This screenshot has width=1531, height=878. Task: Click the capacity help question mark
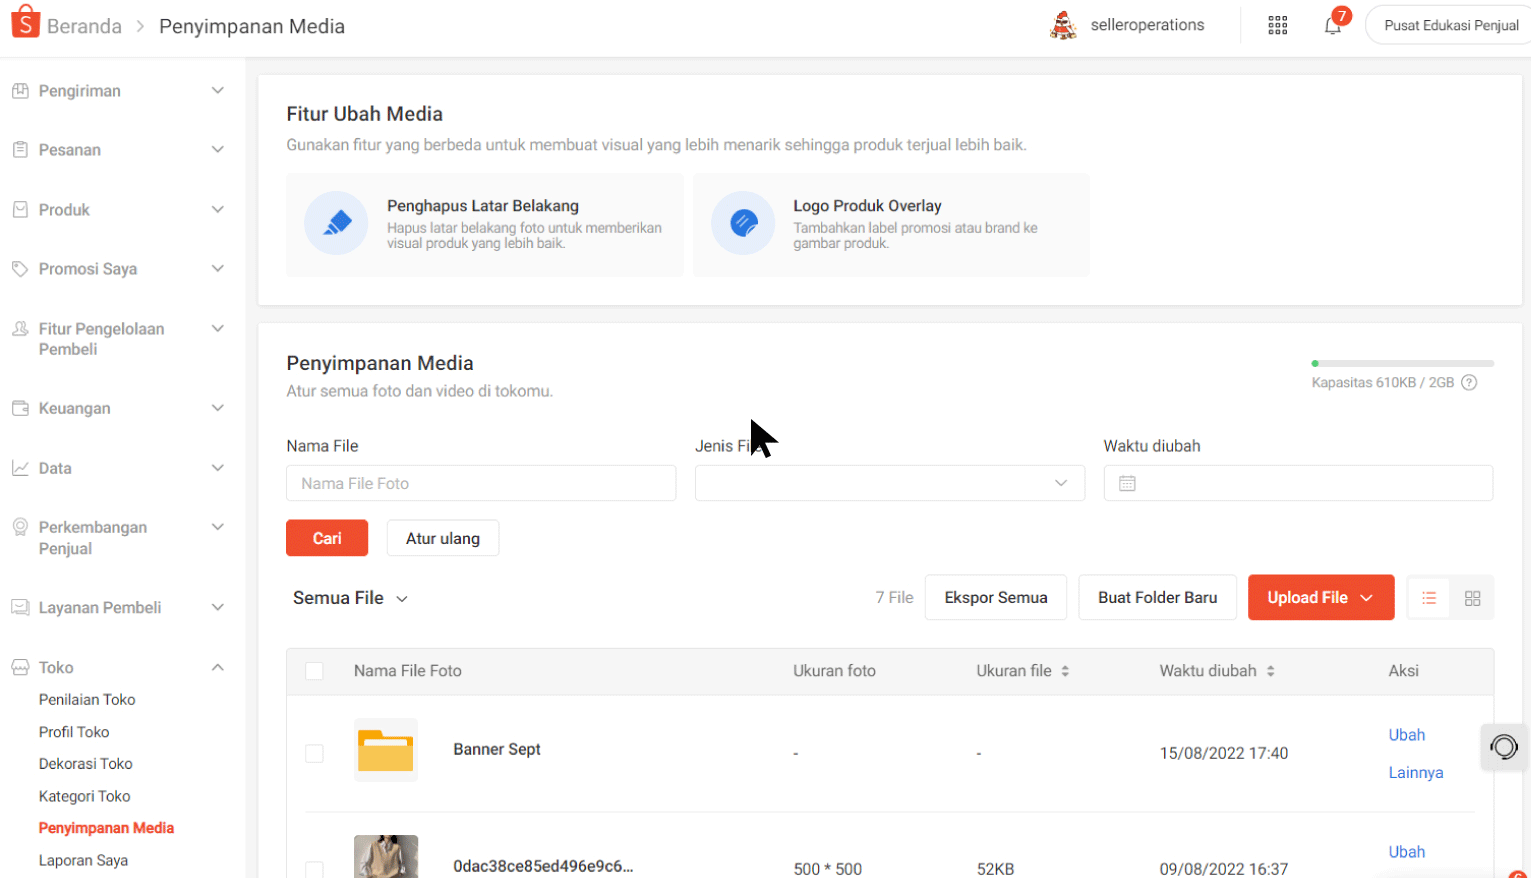tap(1469, 383)
